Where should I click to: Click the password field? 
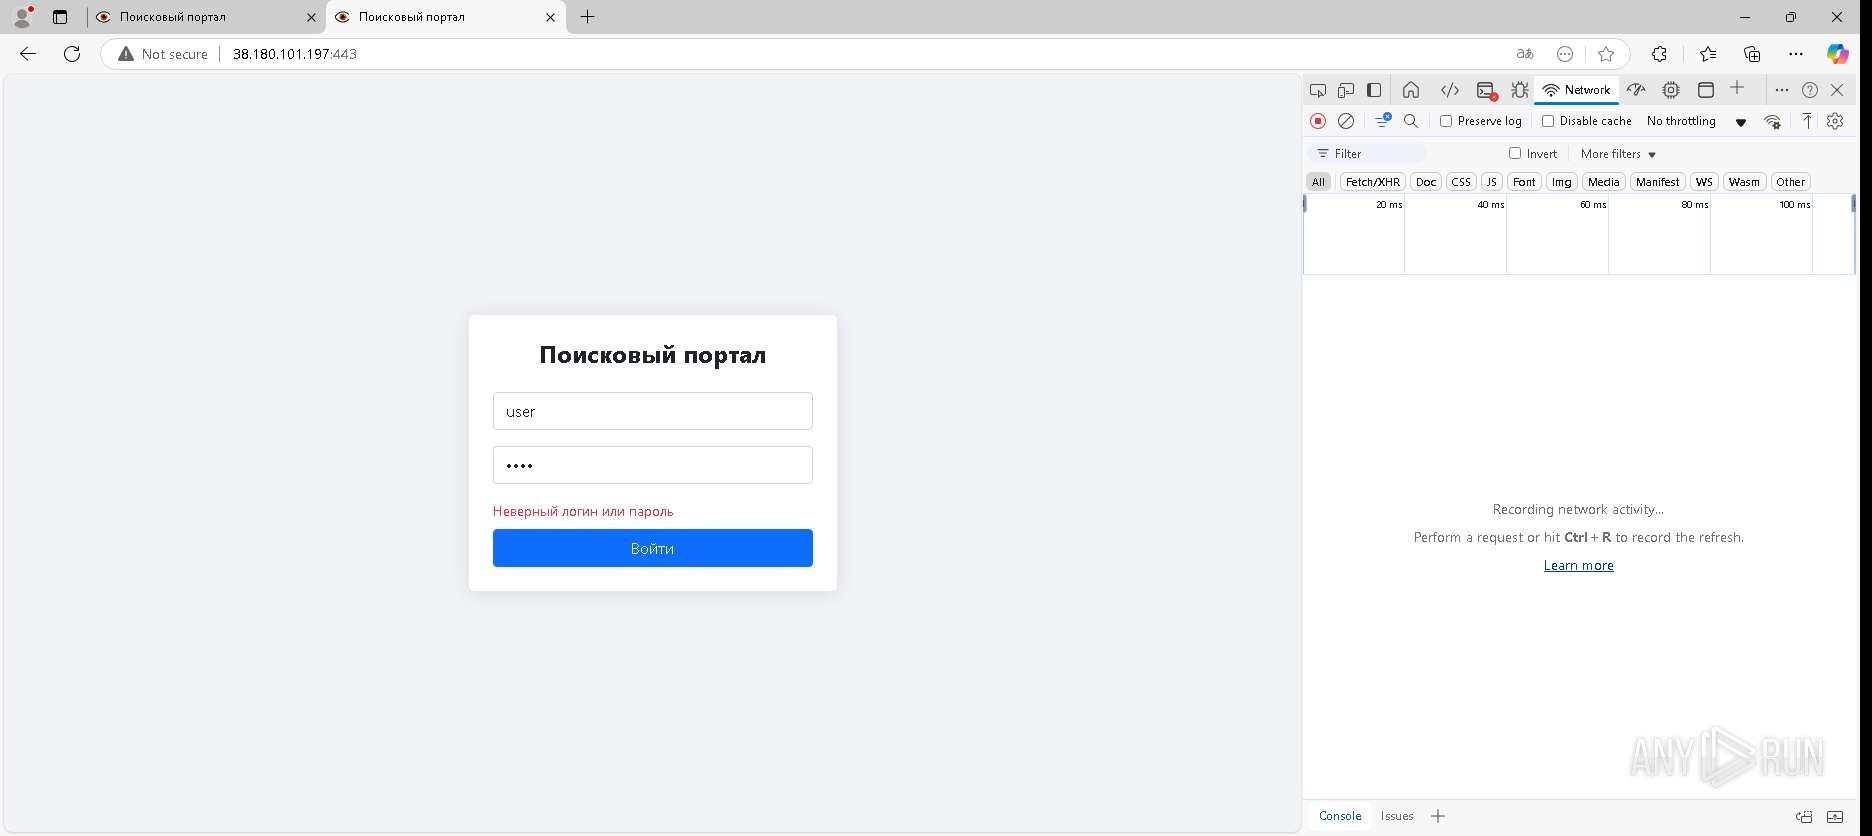[x=652, y=465]
